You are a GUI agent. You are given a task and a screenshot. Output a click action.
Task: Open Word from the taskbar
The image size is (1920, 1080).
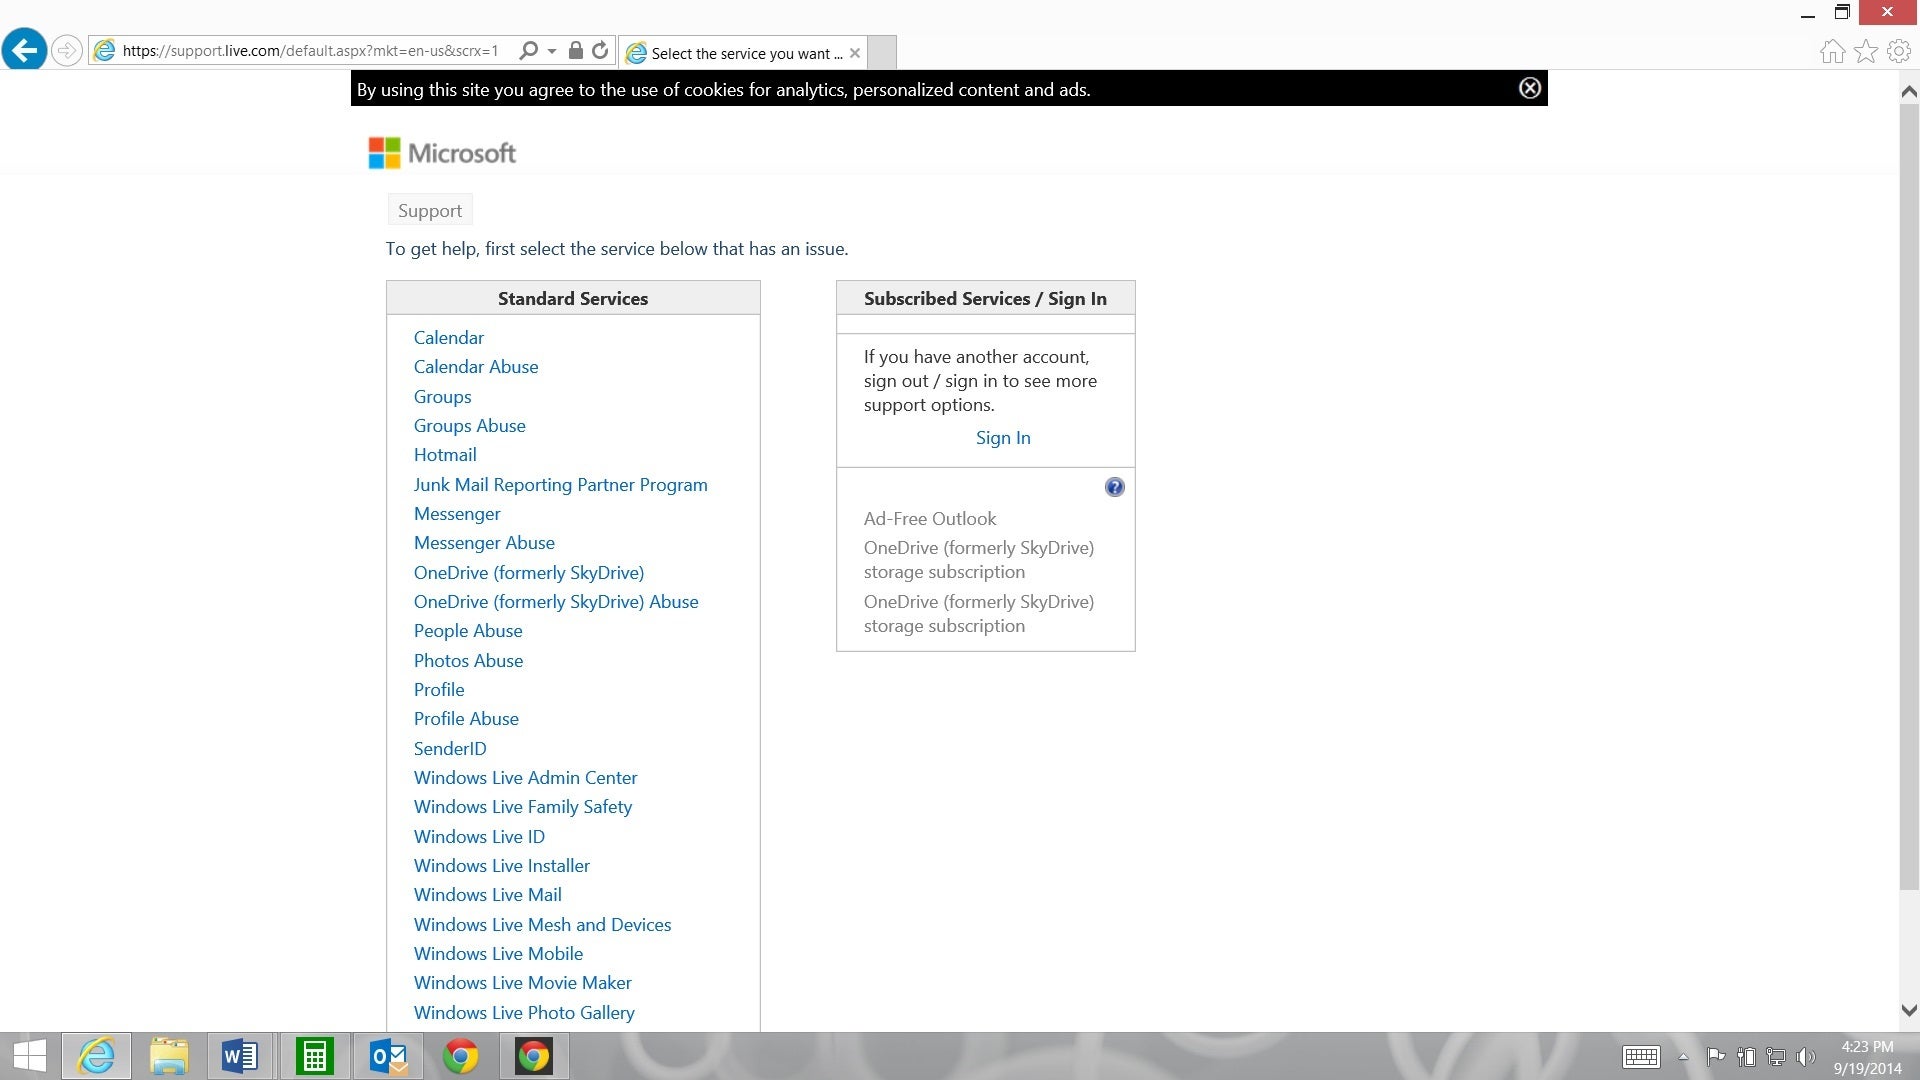(x=240, y=1056)
